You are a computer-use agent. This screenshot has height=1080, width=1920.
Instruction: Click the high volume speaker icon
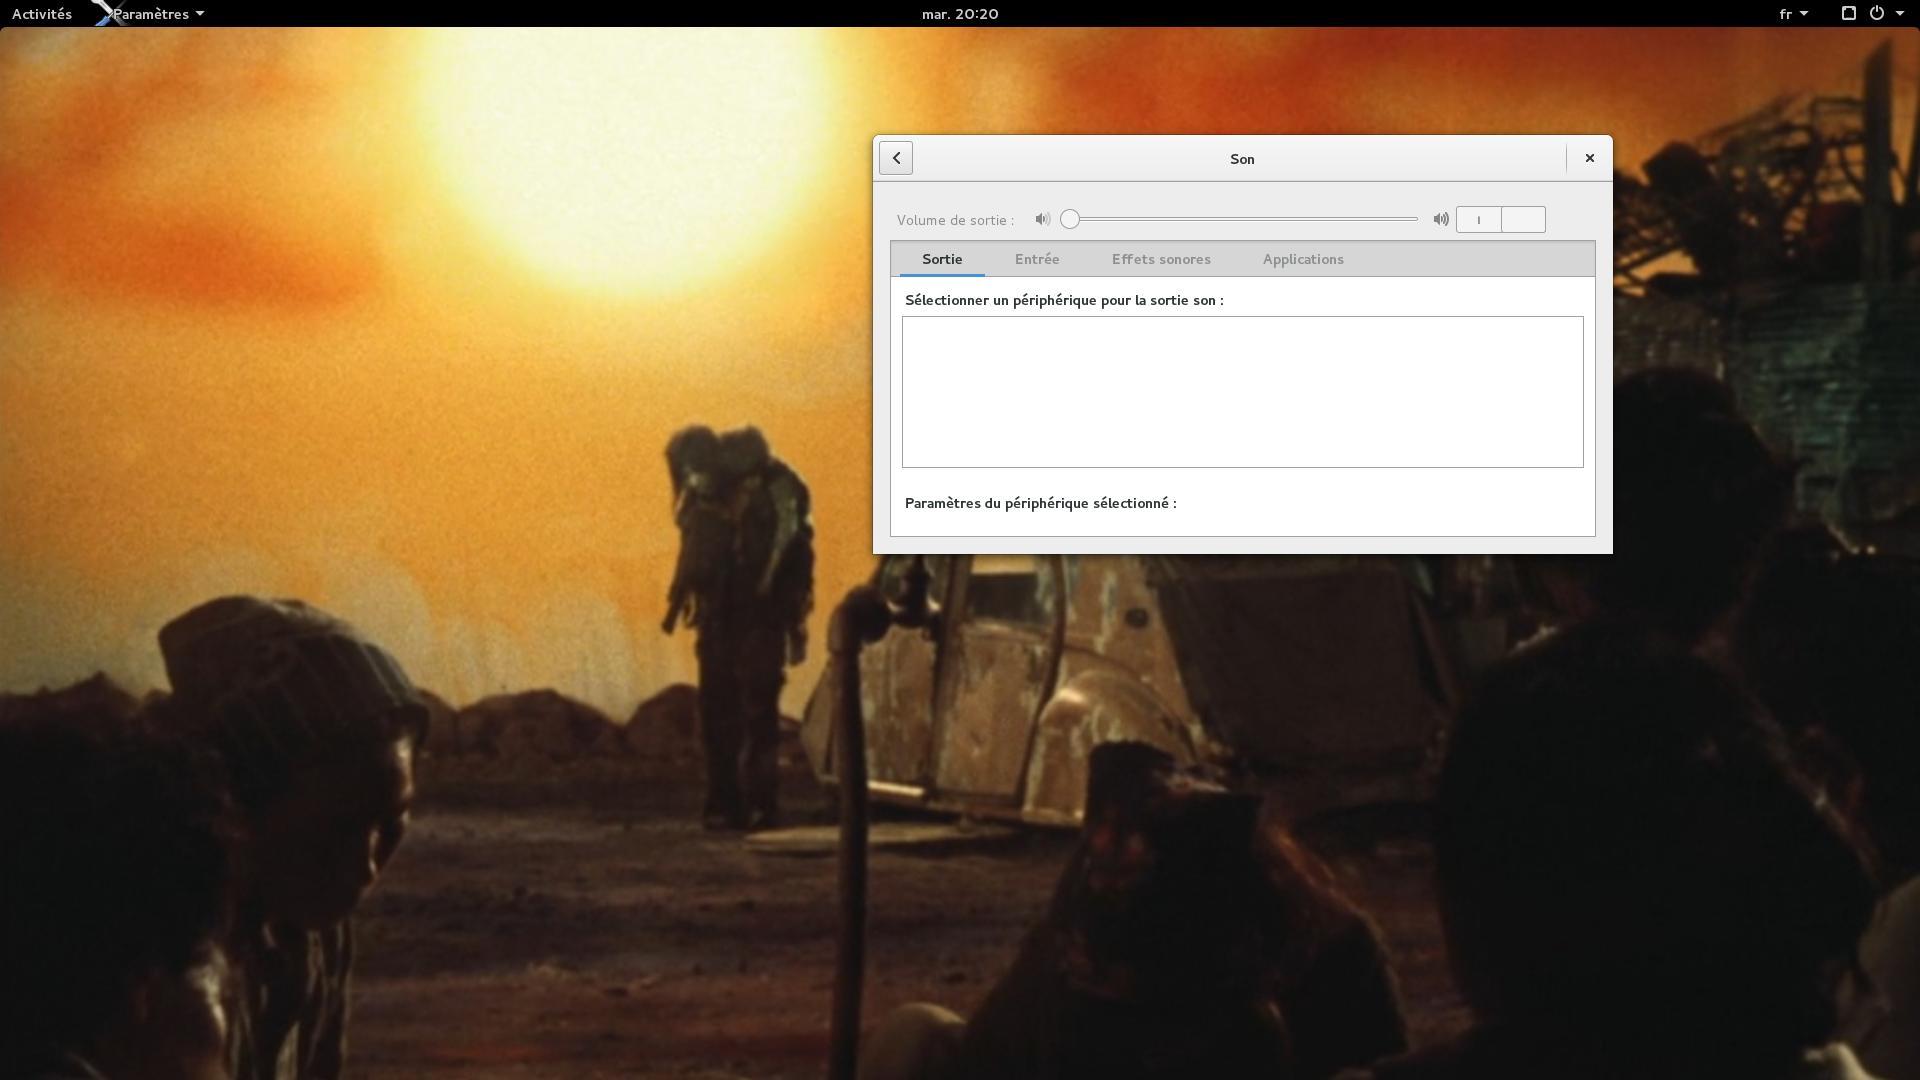tap(1440, 219)
